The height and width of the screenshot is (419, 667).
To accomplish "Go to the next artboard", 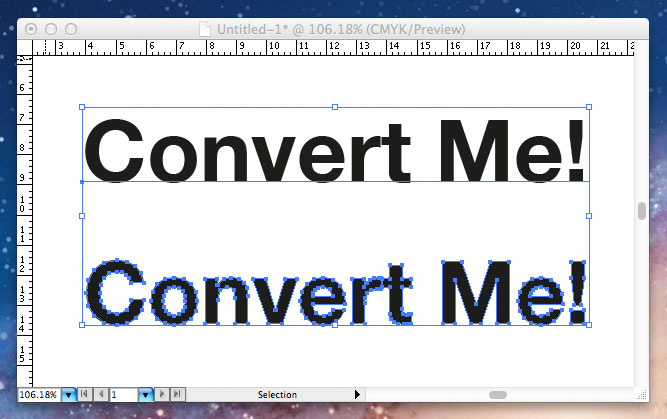I will point(163,395).
